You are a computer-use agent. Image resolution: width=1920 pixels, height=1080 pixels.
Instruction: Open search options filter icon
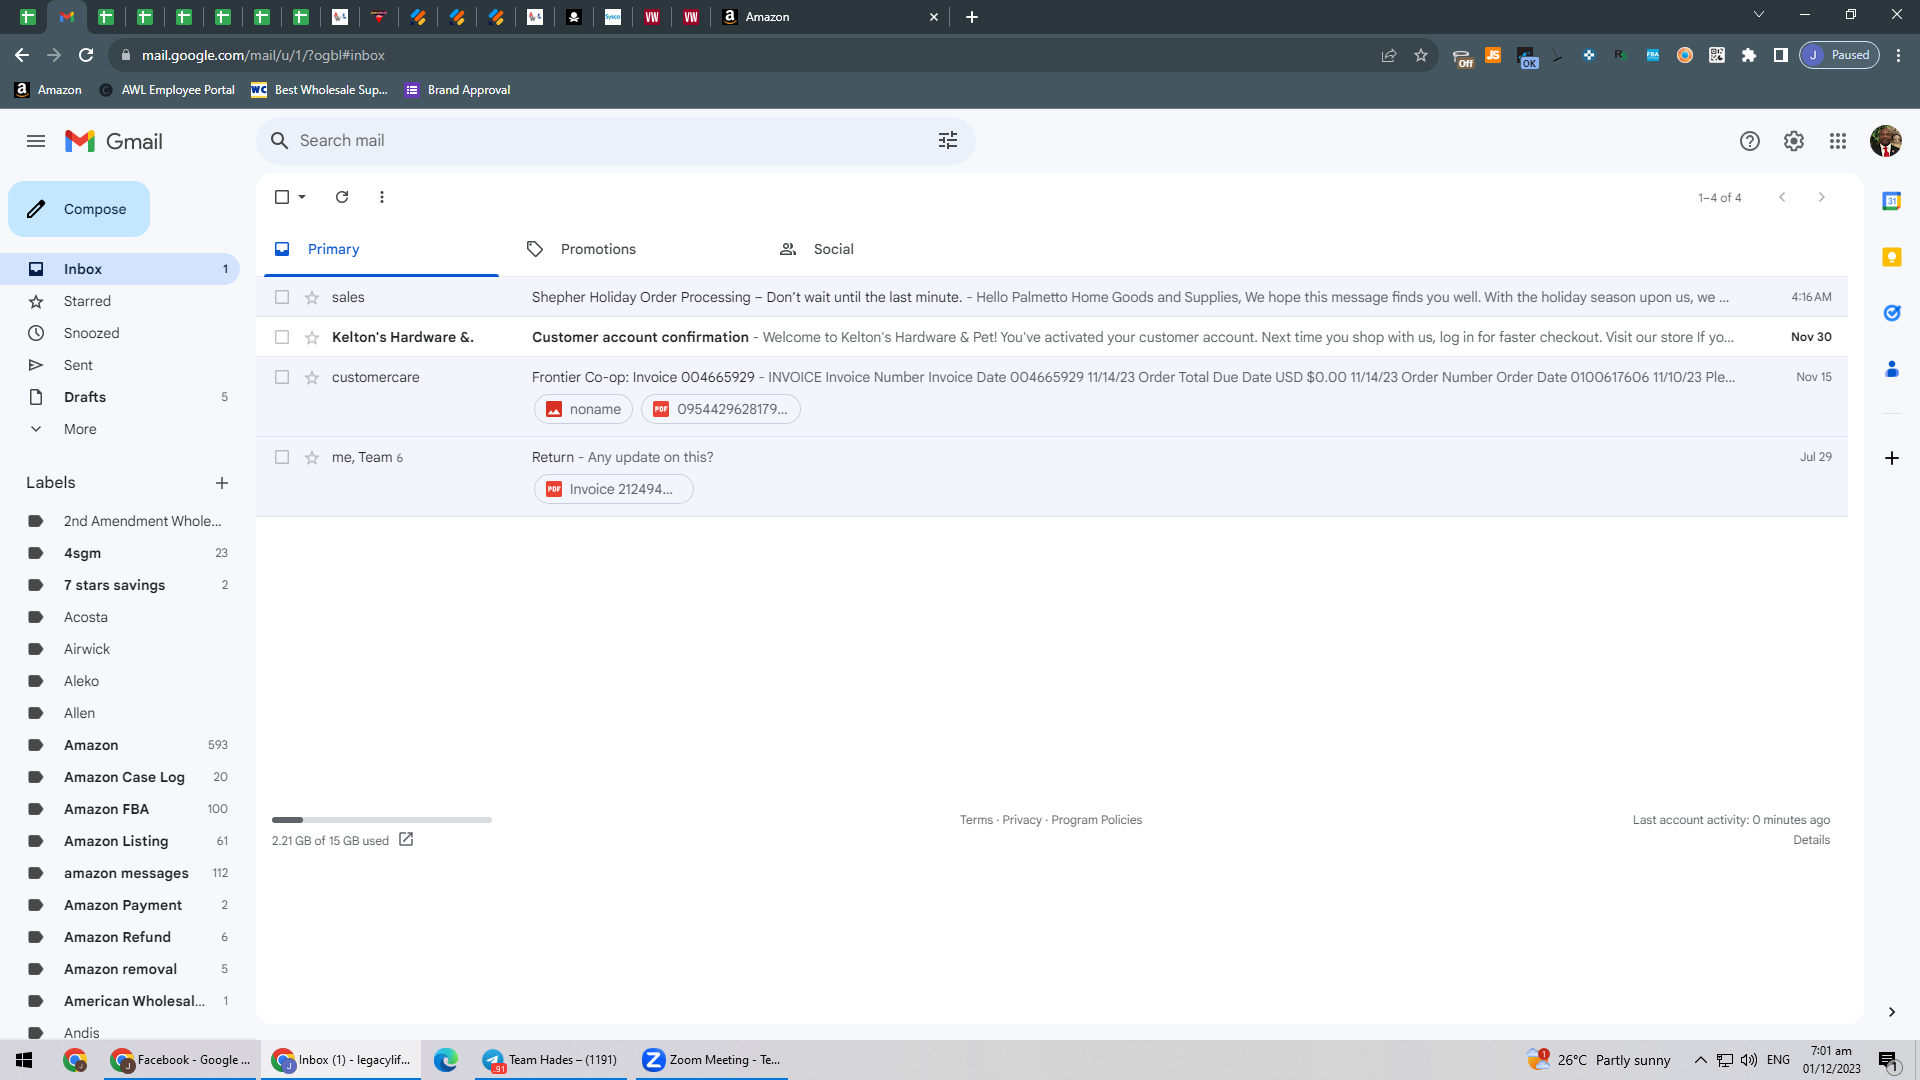pyautogui.click(x=948, y=141)
